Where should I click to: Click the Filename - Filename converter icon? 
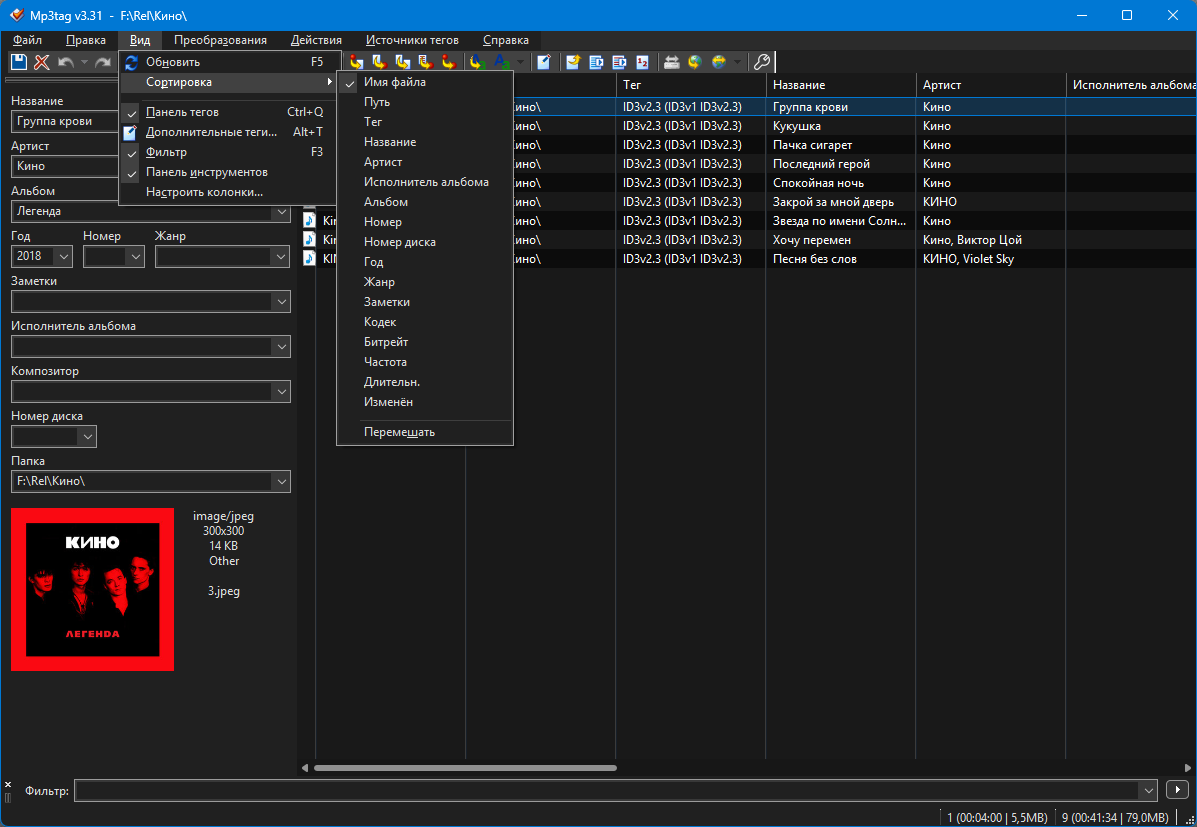click(x=402, y=63)
